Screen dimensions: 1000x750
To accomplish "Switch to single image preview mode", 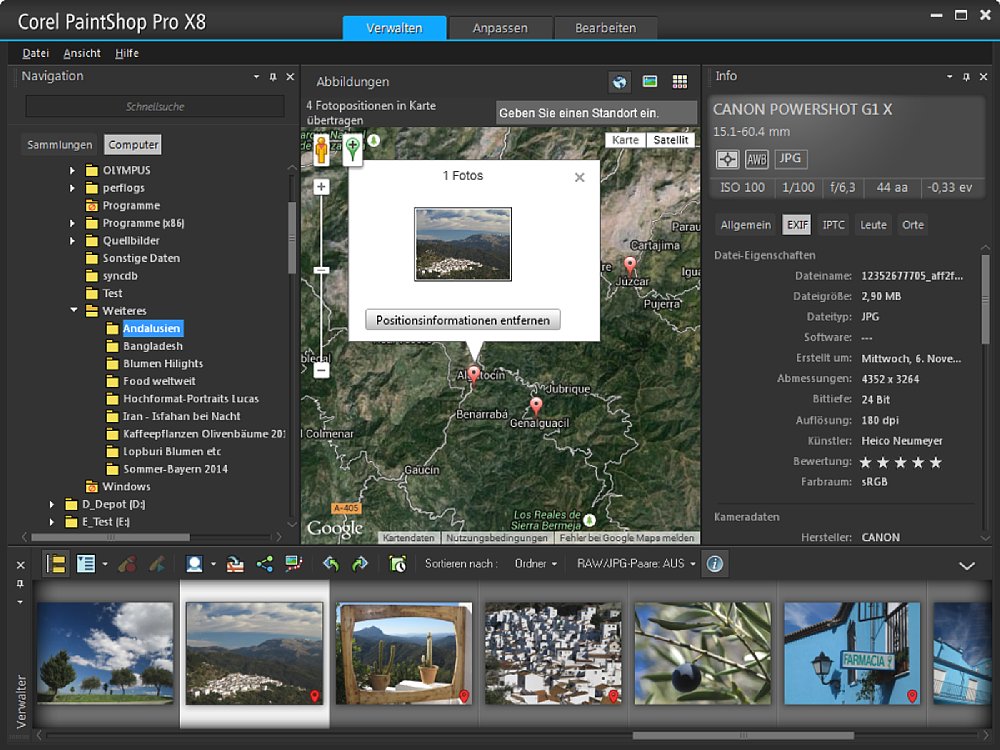I will (650, 82).
